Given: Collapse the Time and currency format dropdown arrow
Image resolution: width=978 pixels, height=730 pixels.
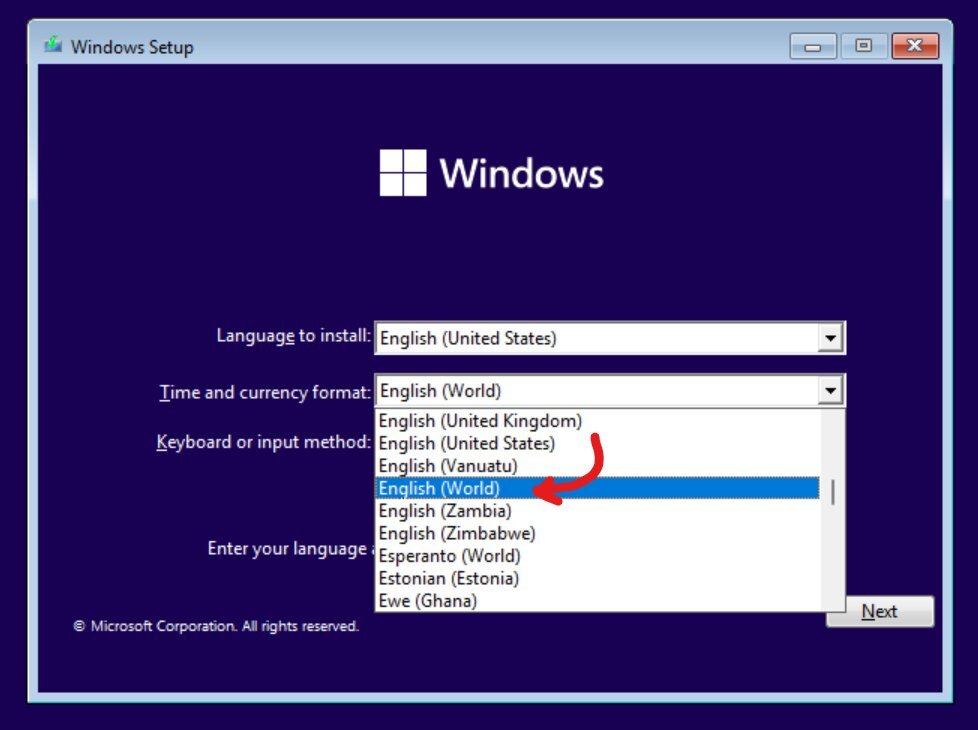Looking at the screenshot, I should [x=830, y=391].
